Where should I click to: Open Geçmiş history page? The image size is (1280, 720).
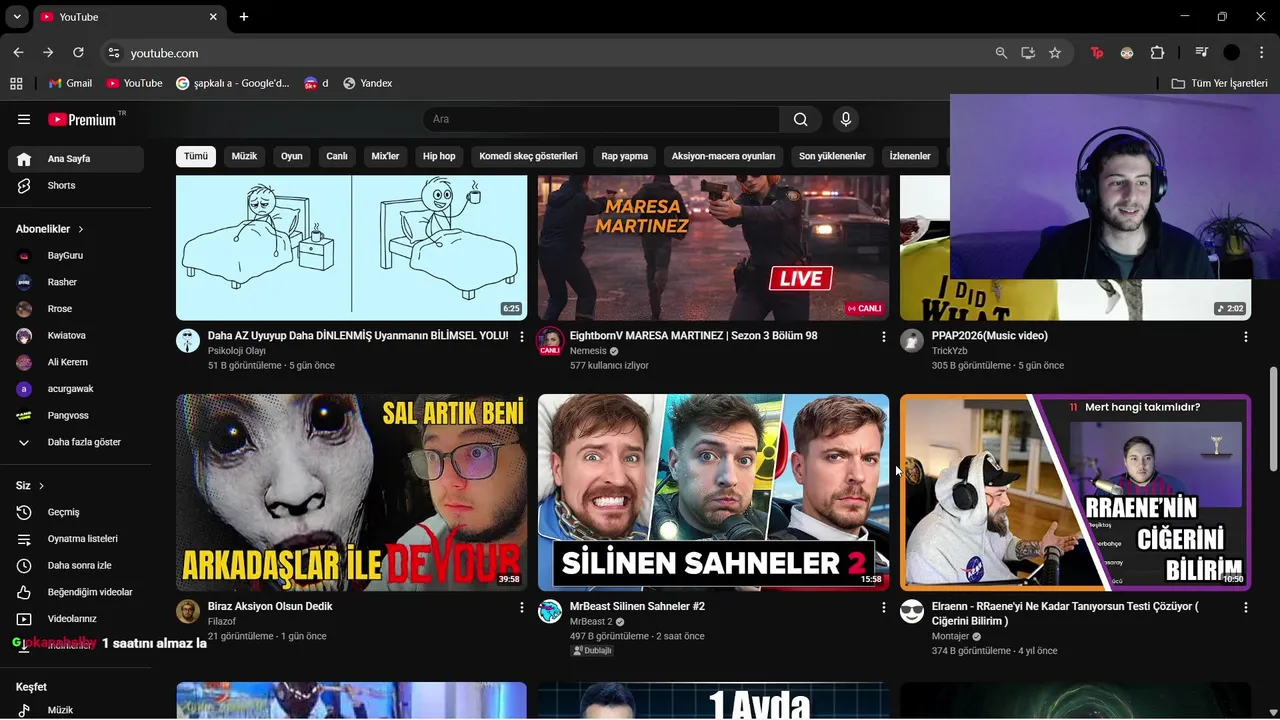(76, 512)
